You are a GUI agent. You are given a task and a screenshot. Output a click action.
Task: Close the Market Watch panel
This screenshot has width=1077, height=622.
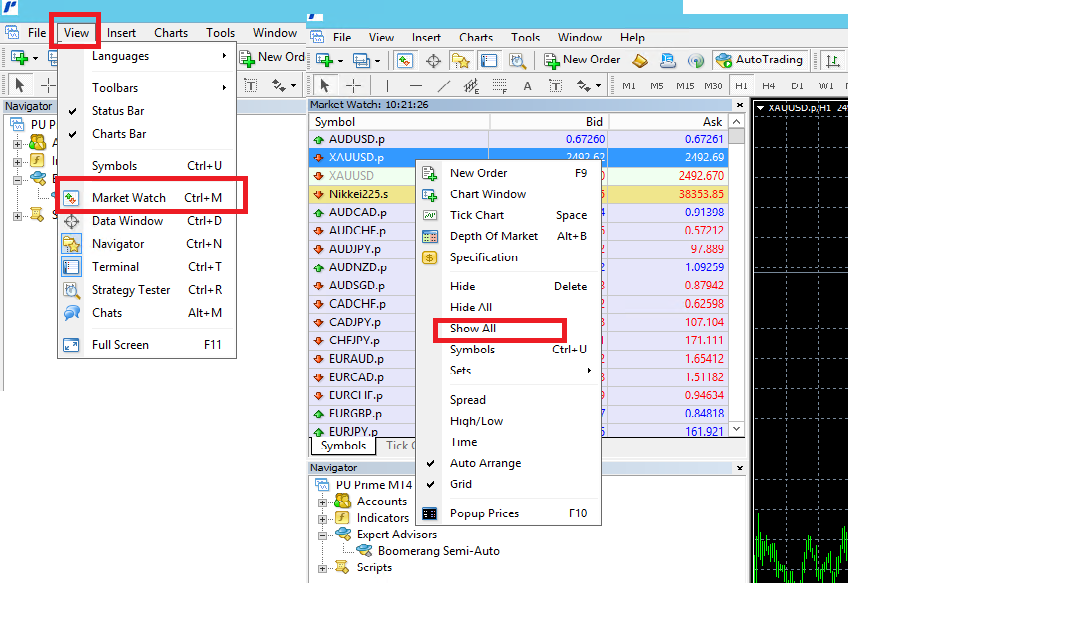(x=740, y=105)
